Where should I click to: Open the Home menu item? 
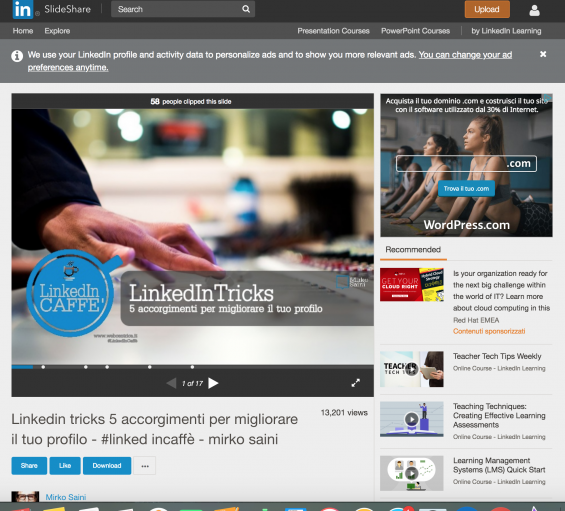[x=23, y=31]
